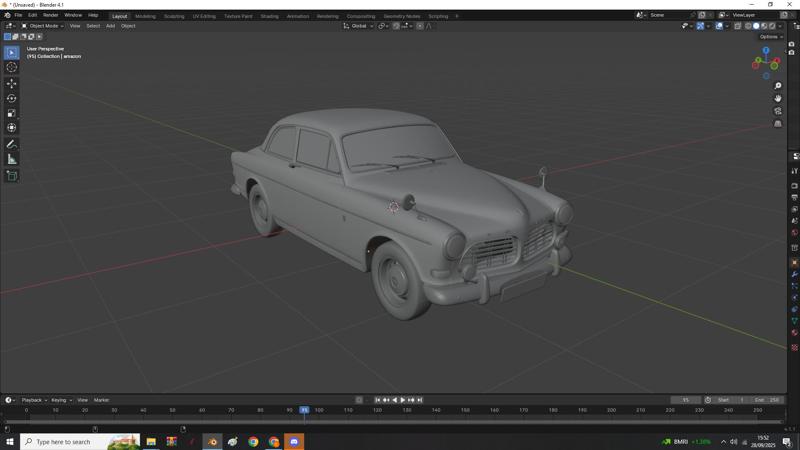Open the Render menu
This screenshot has height=450, width=800.
point(50,15)
